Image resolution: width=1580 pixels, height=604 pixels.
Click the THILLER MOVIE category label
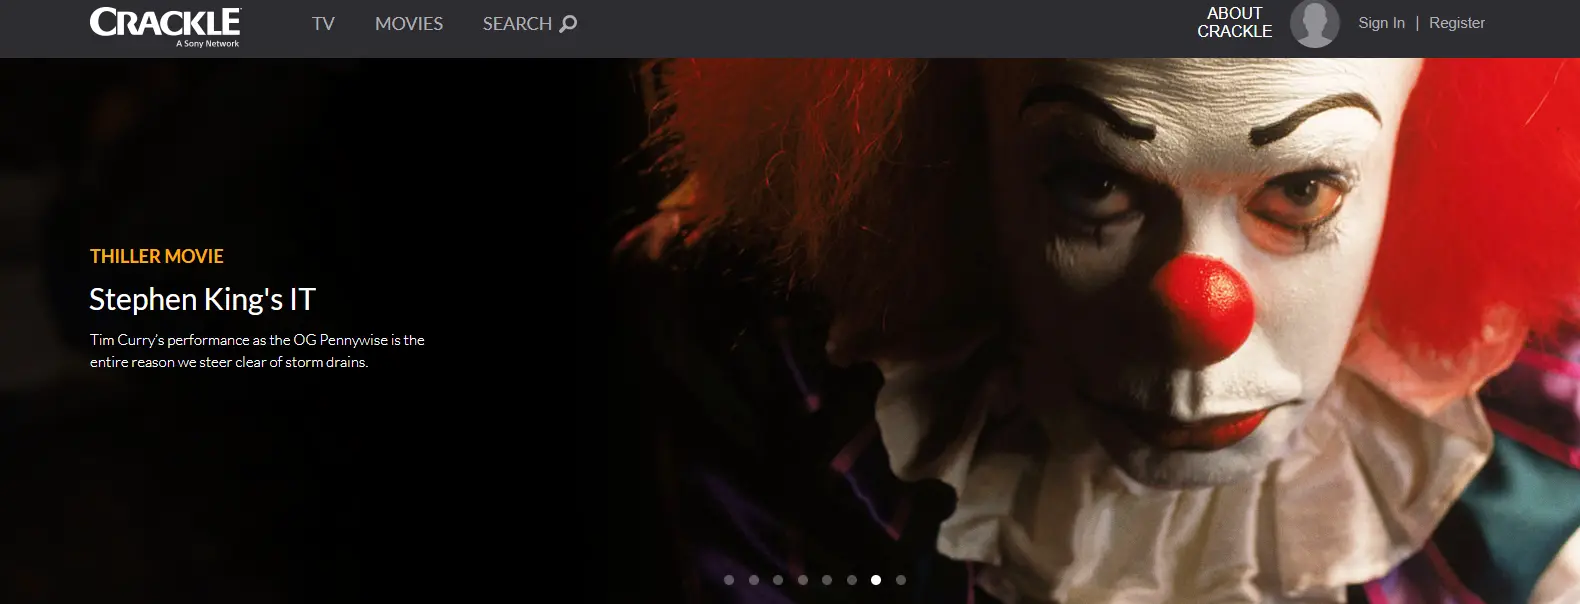(157, 256)
